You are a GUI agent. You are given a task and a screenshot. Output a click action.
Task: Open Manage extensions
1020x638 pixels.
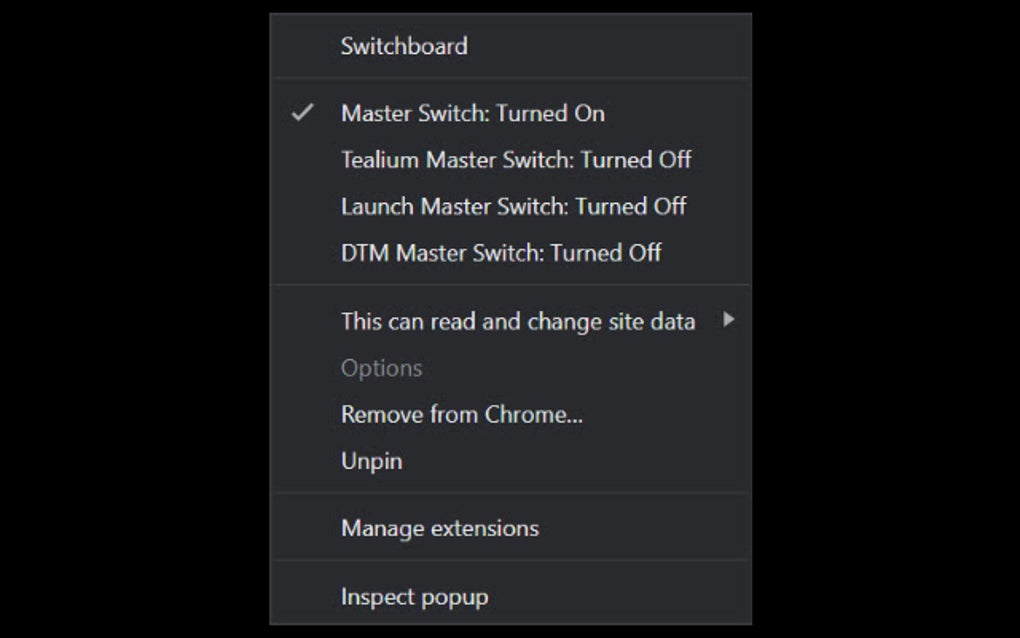pyautogui.click(x=439, y=527)
